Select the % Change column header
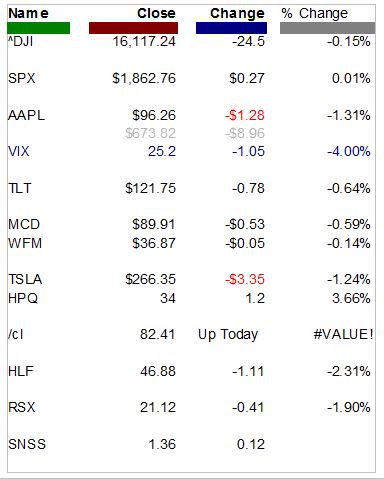 [x=315, y=13]
